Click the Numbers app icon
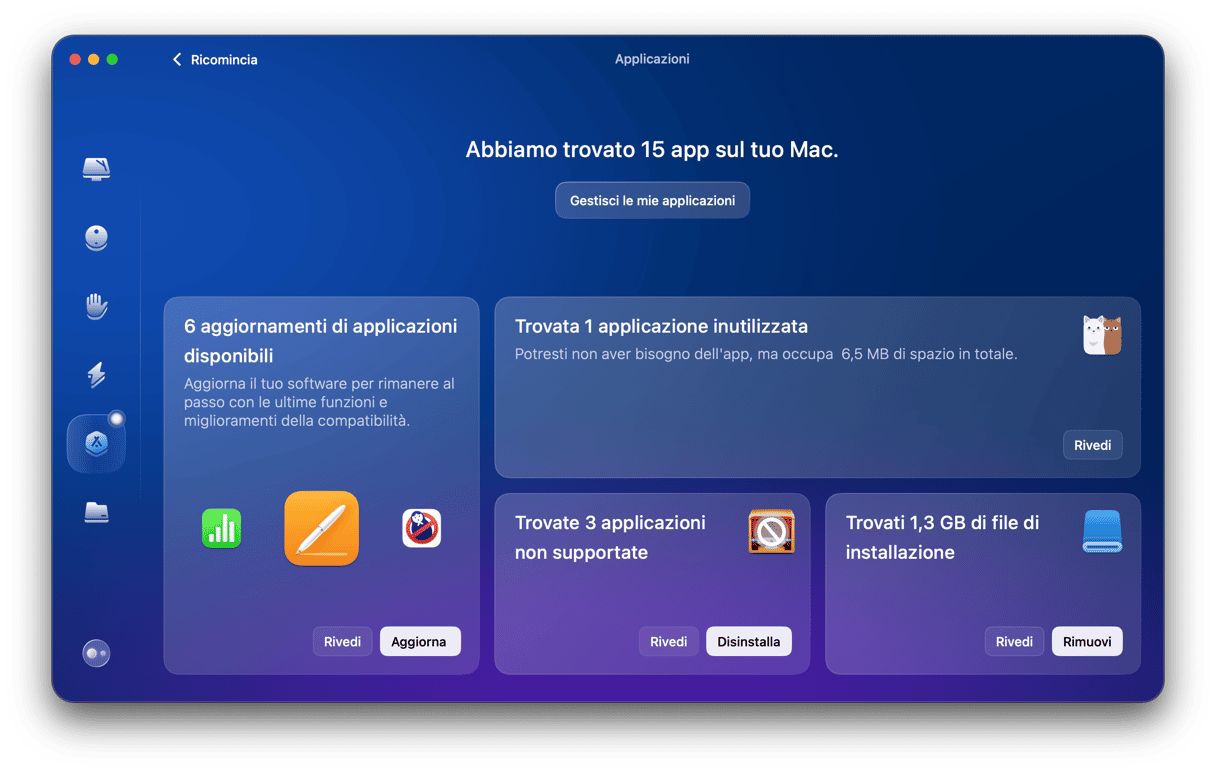The image size is (1216, 771). 221,528
